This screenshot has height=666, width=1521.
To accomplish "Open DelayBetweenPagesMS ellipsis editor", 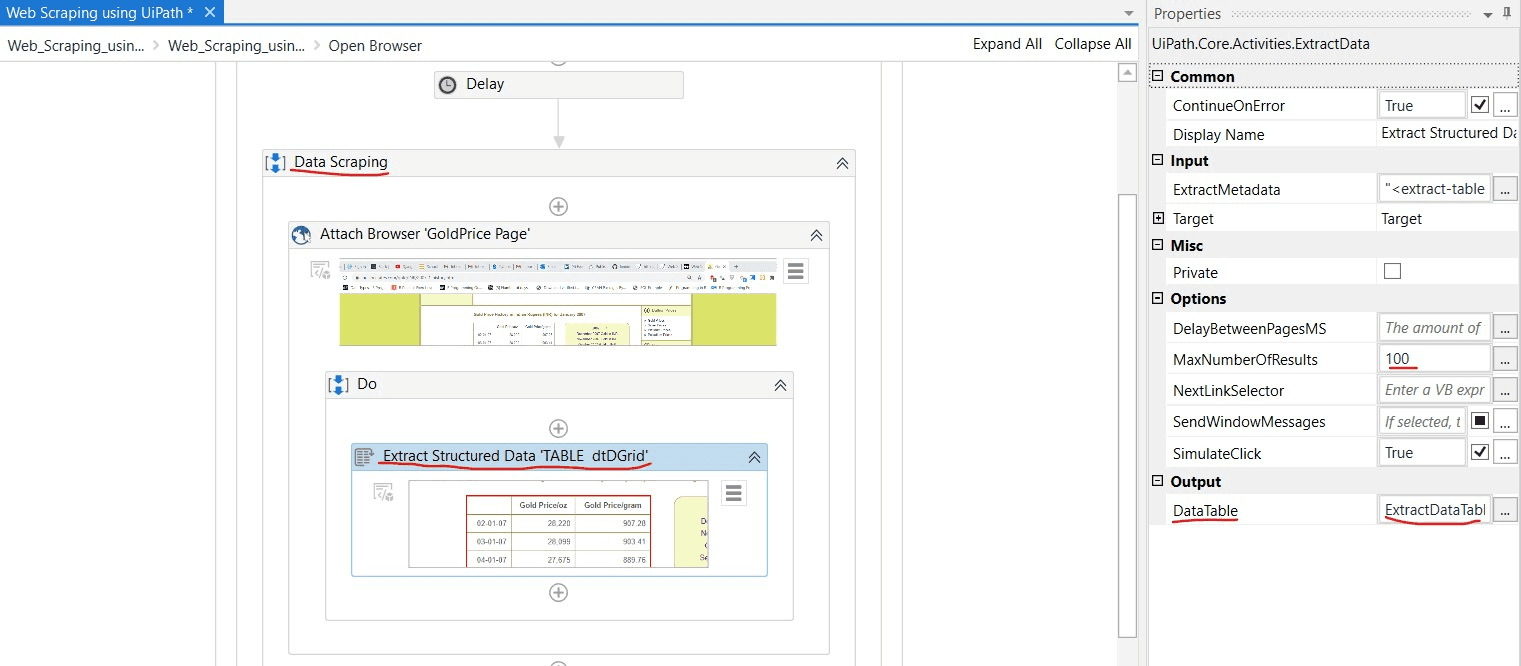I will 1504,327.
